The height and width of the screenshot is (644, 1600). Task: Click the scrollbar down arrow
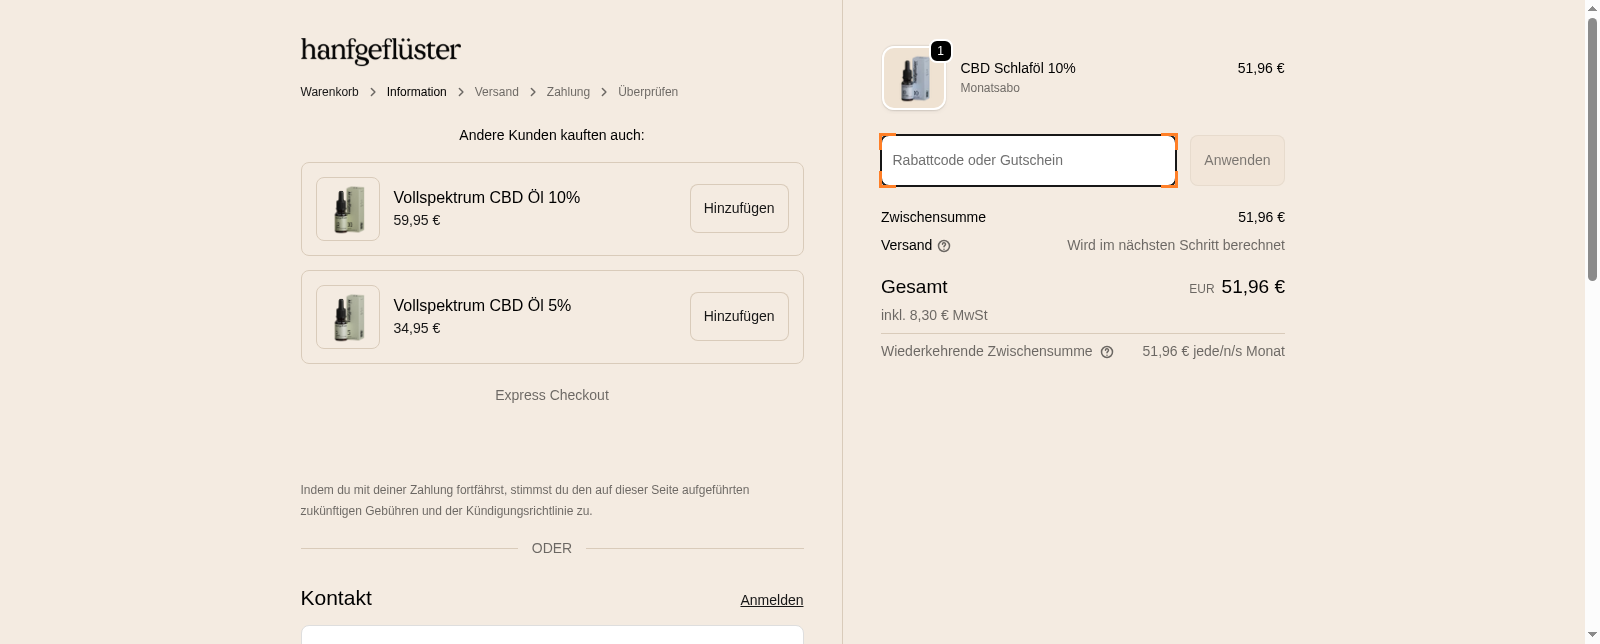[1592, 635]
